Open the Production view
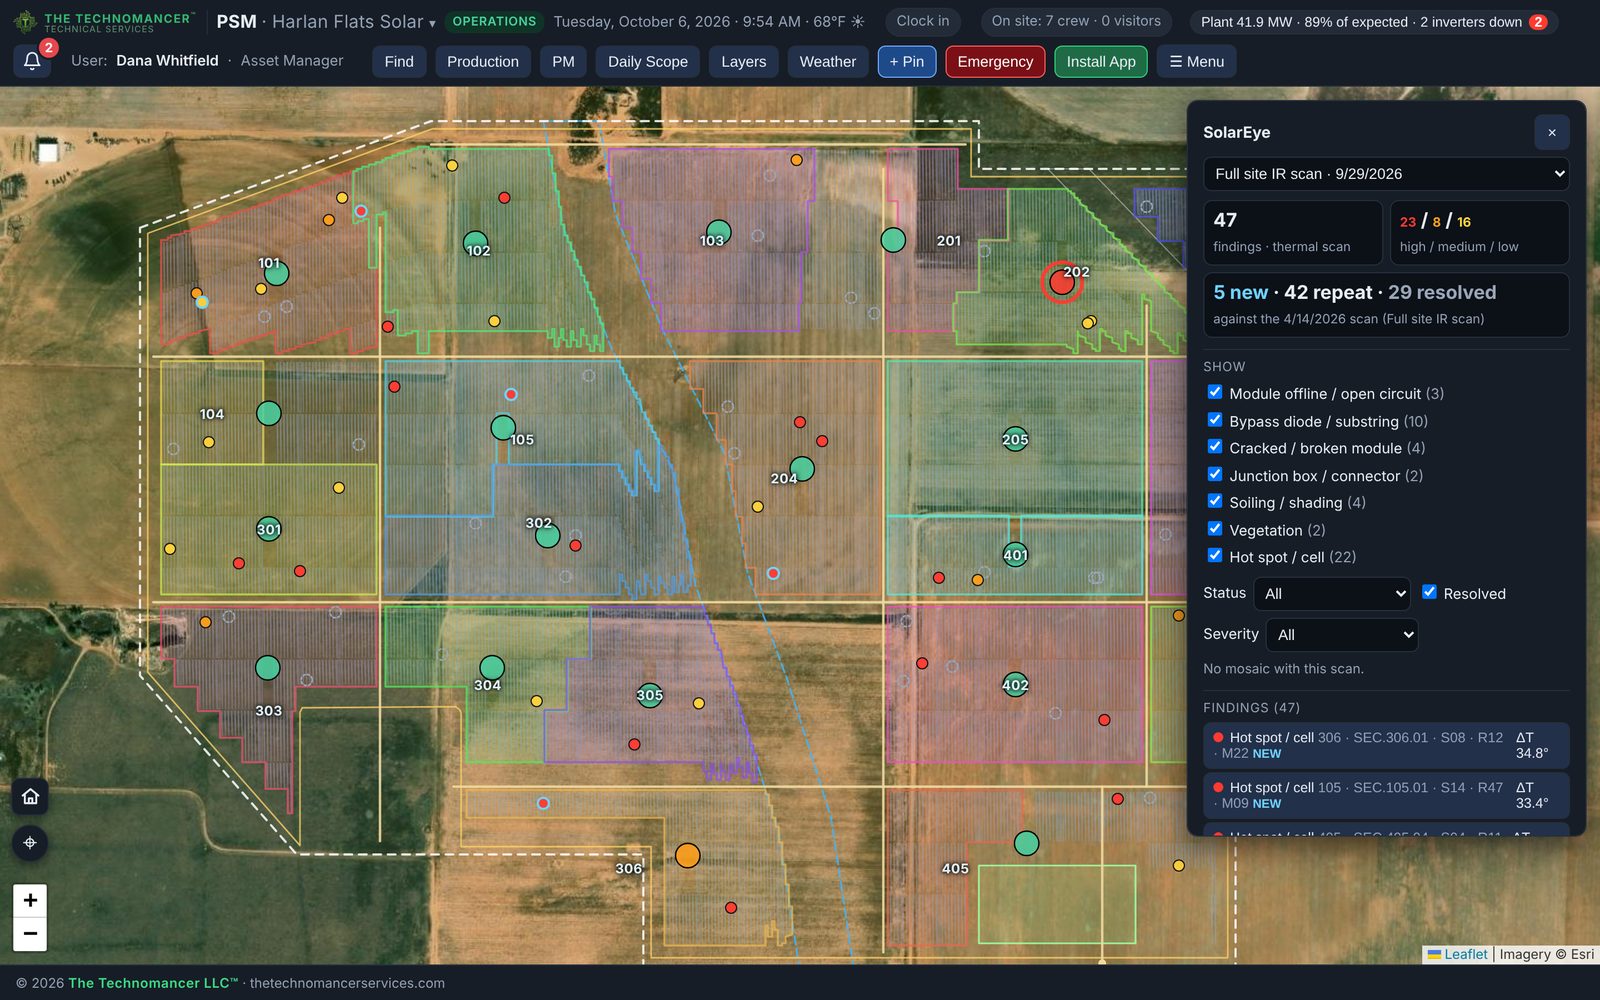1600x1000 pixels. point(483,62)
